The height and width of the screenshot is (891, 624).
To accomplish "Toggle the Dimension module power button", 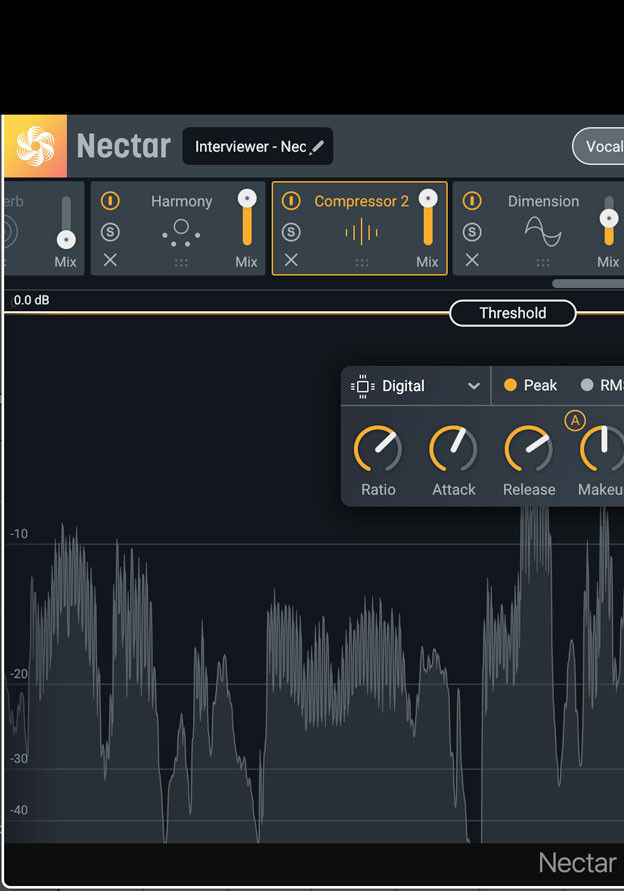I will (472, 201).
